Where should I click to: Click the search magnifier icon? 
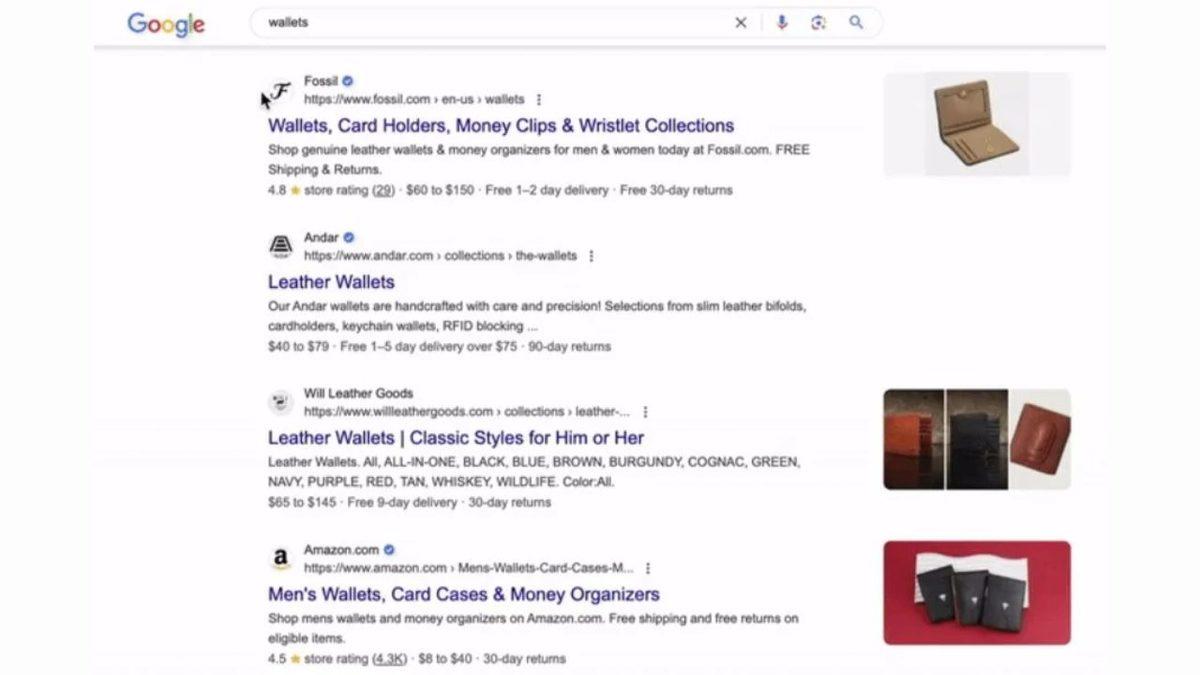[857, 22]
